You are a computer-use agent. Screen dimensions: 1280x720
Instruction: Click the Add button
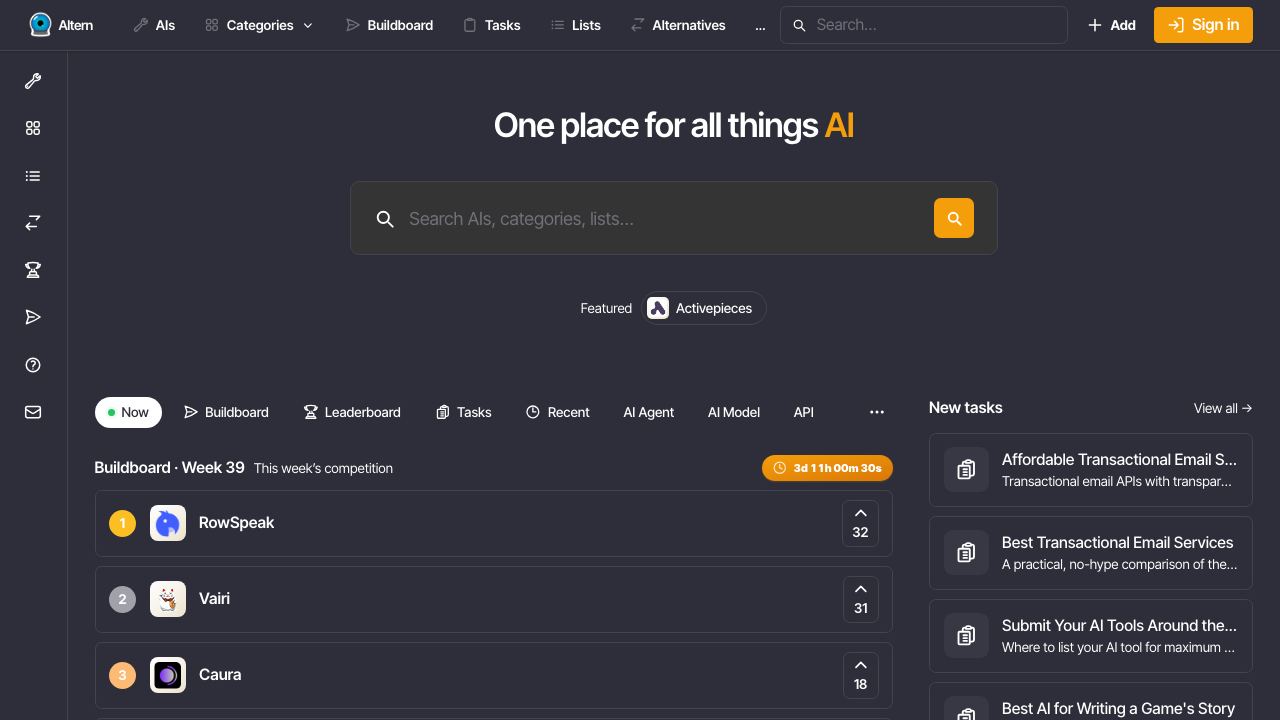1111,25
